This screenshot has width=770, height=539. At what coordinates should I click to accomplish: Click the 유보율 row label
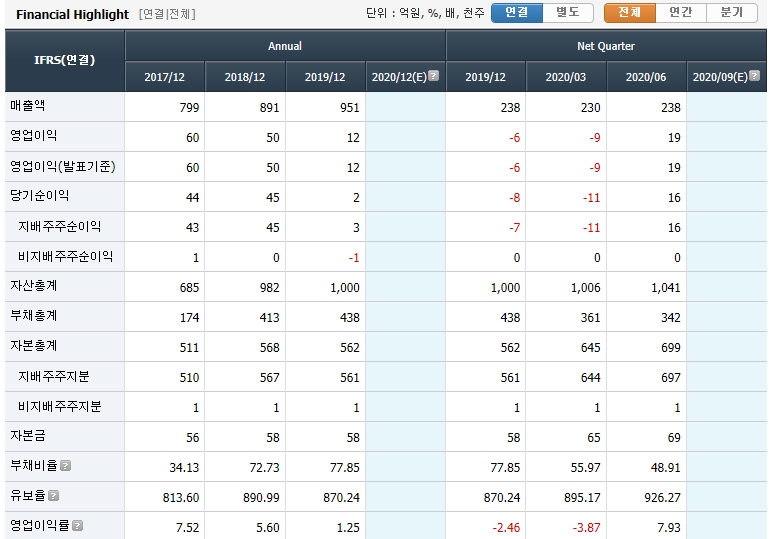[28, 495]
